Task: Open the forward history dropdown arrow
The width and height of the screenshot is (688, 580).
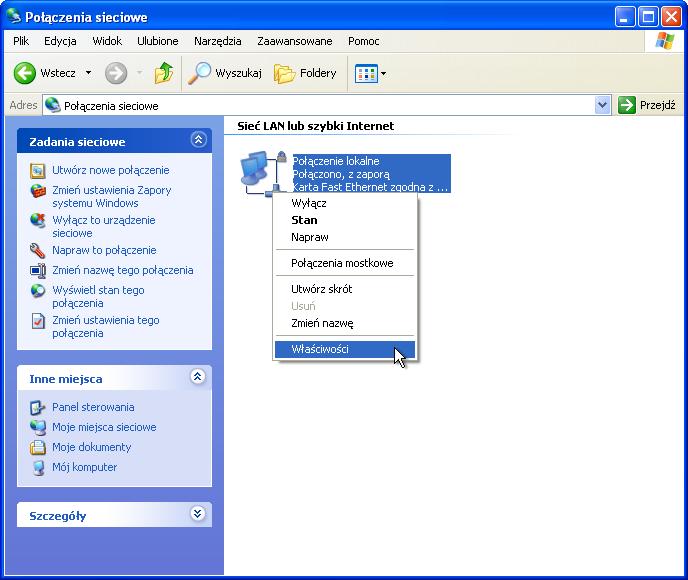Action: pyautogui.click(x=140, y=72)
